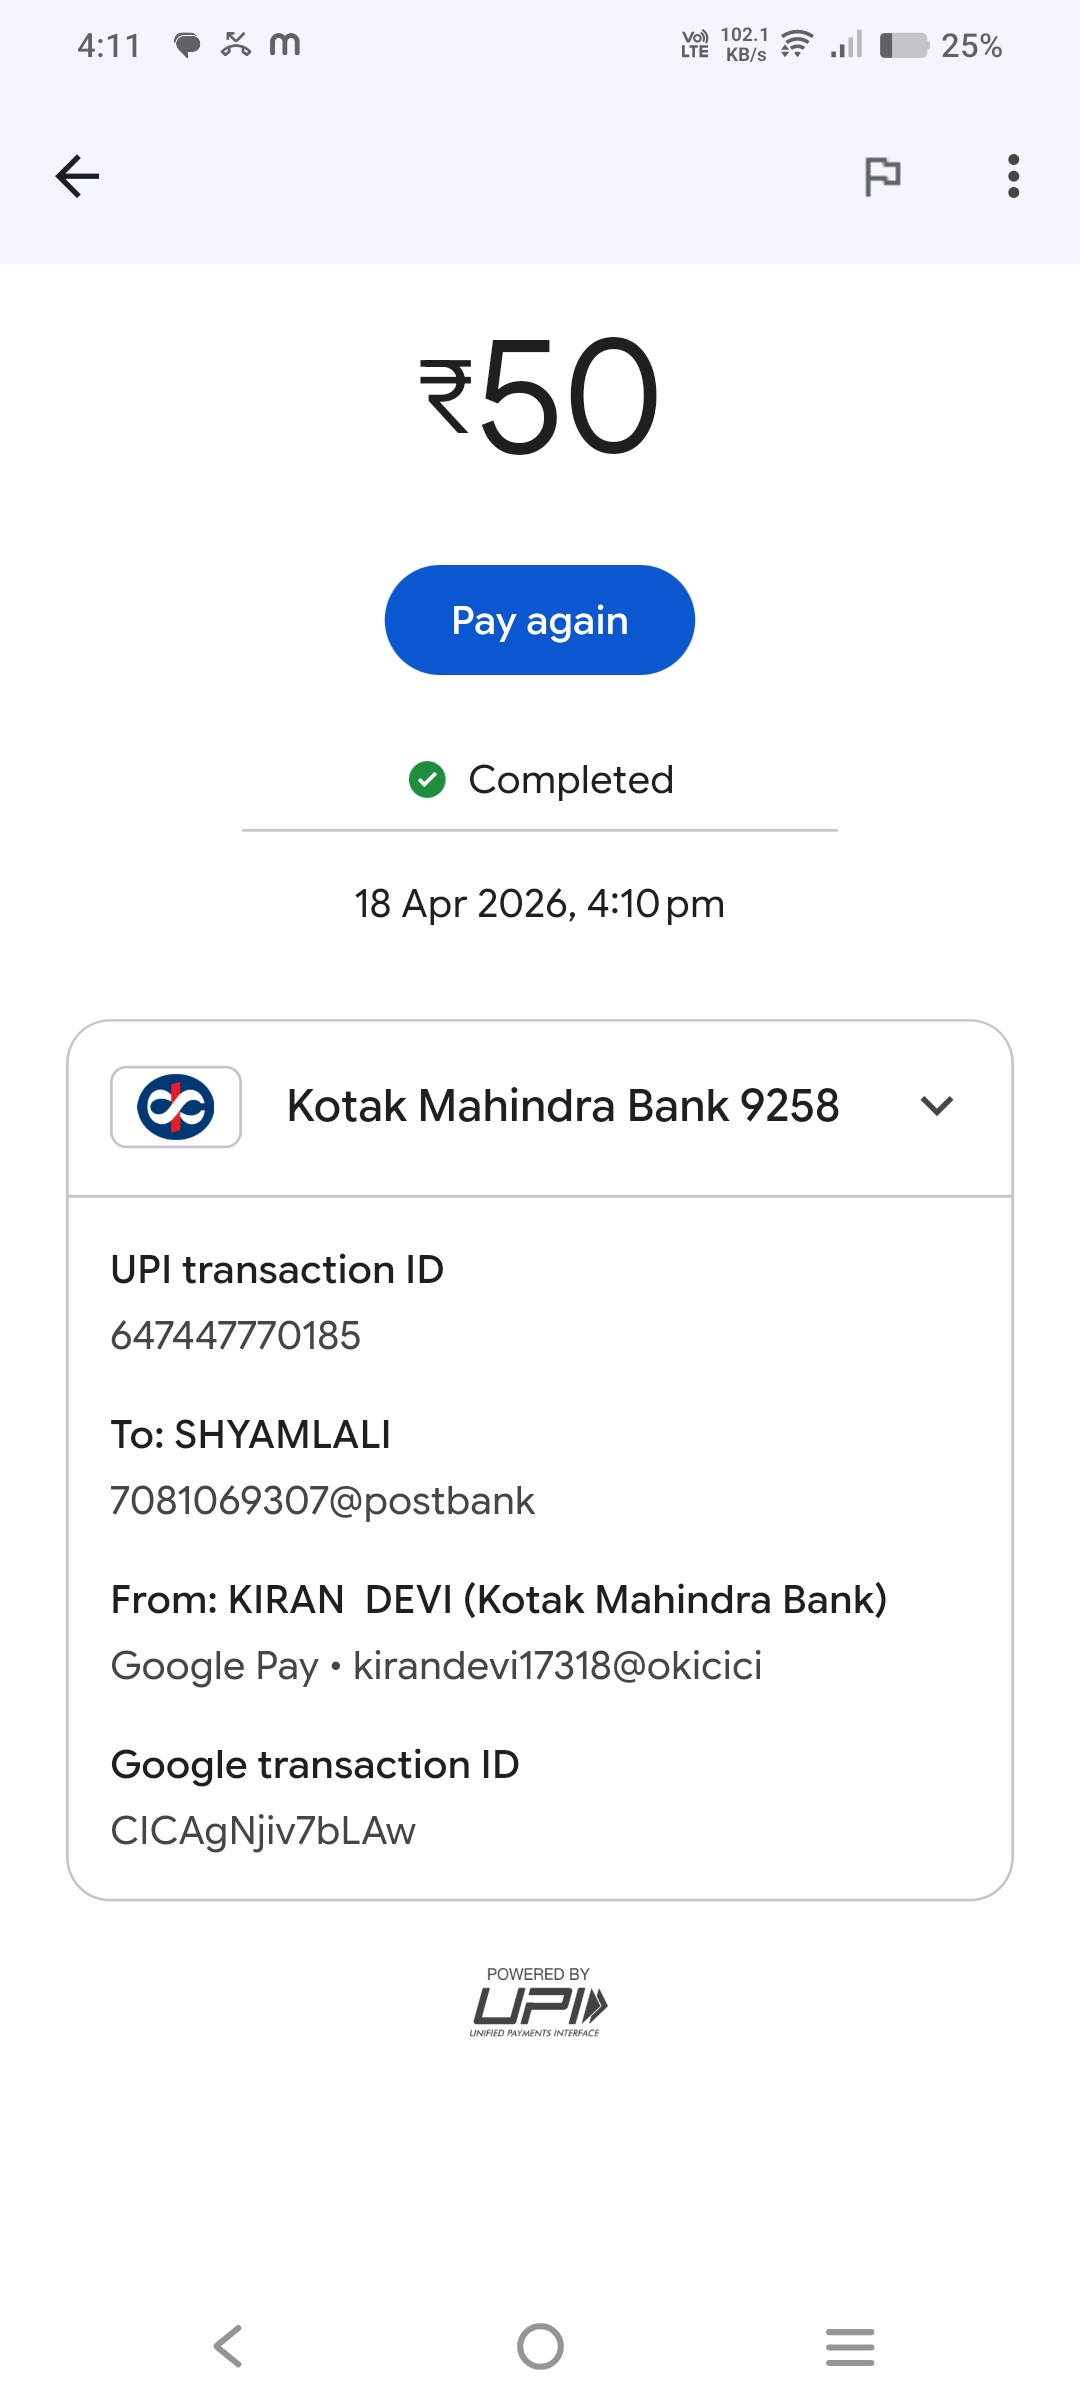The height and width of the screenshot is (2404, 1080).
Task: Tap the sender kirandevi17318@okicici address
Action: [557, 1666]
